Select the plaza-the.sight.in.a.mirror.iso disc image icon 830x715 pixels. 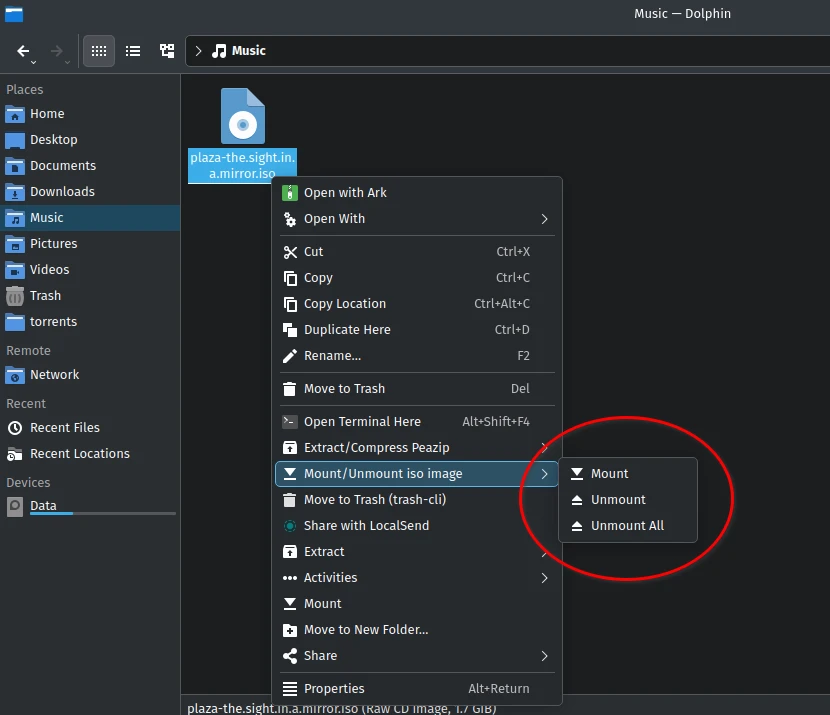point(243,116)
